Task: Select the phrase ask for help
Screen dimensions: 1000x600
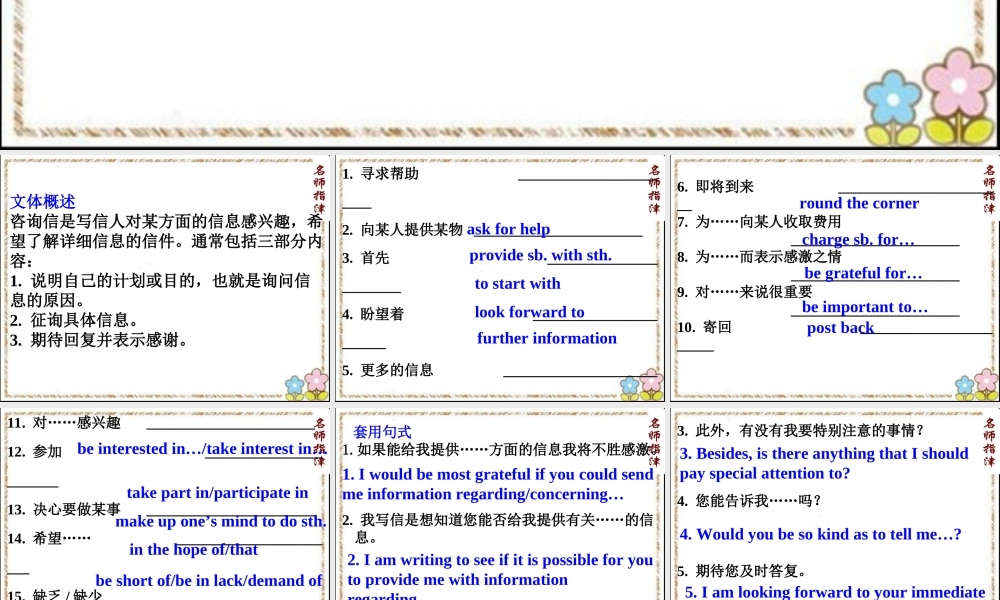Action: [x=508, y=228]
